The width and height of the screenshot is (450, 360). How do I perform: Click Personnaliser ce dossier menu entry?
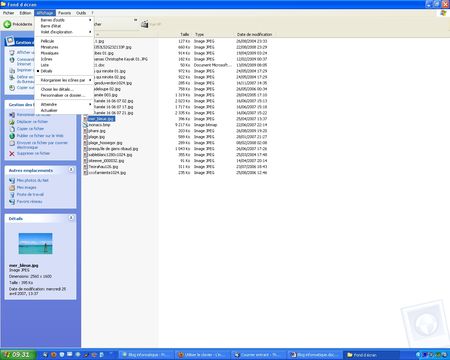63,95
